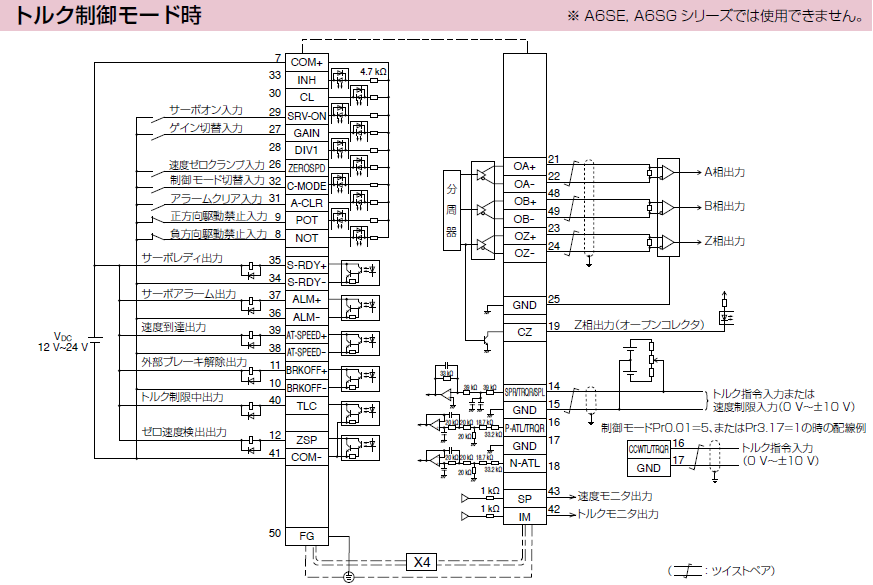This screenshot has width=873, height=585.
Task: Click the サーボレディ出力 label
Action: click(x=182, y=258)
